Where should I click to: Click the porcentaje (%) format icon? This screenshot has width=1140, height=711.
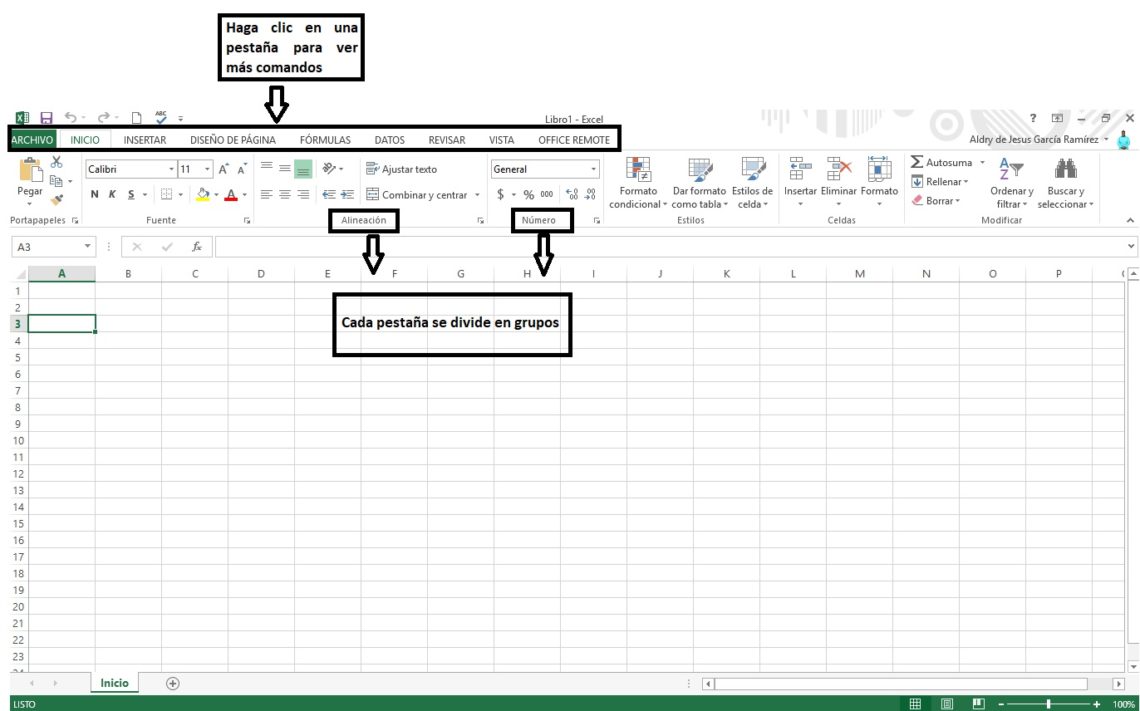[x=531, y=195]
